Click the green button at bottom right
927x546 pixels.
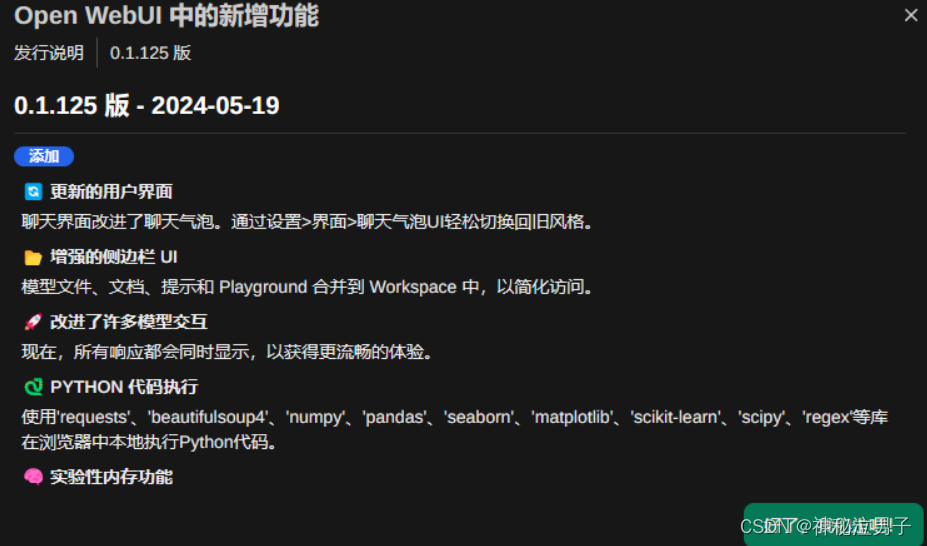click(834, 524)
